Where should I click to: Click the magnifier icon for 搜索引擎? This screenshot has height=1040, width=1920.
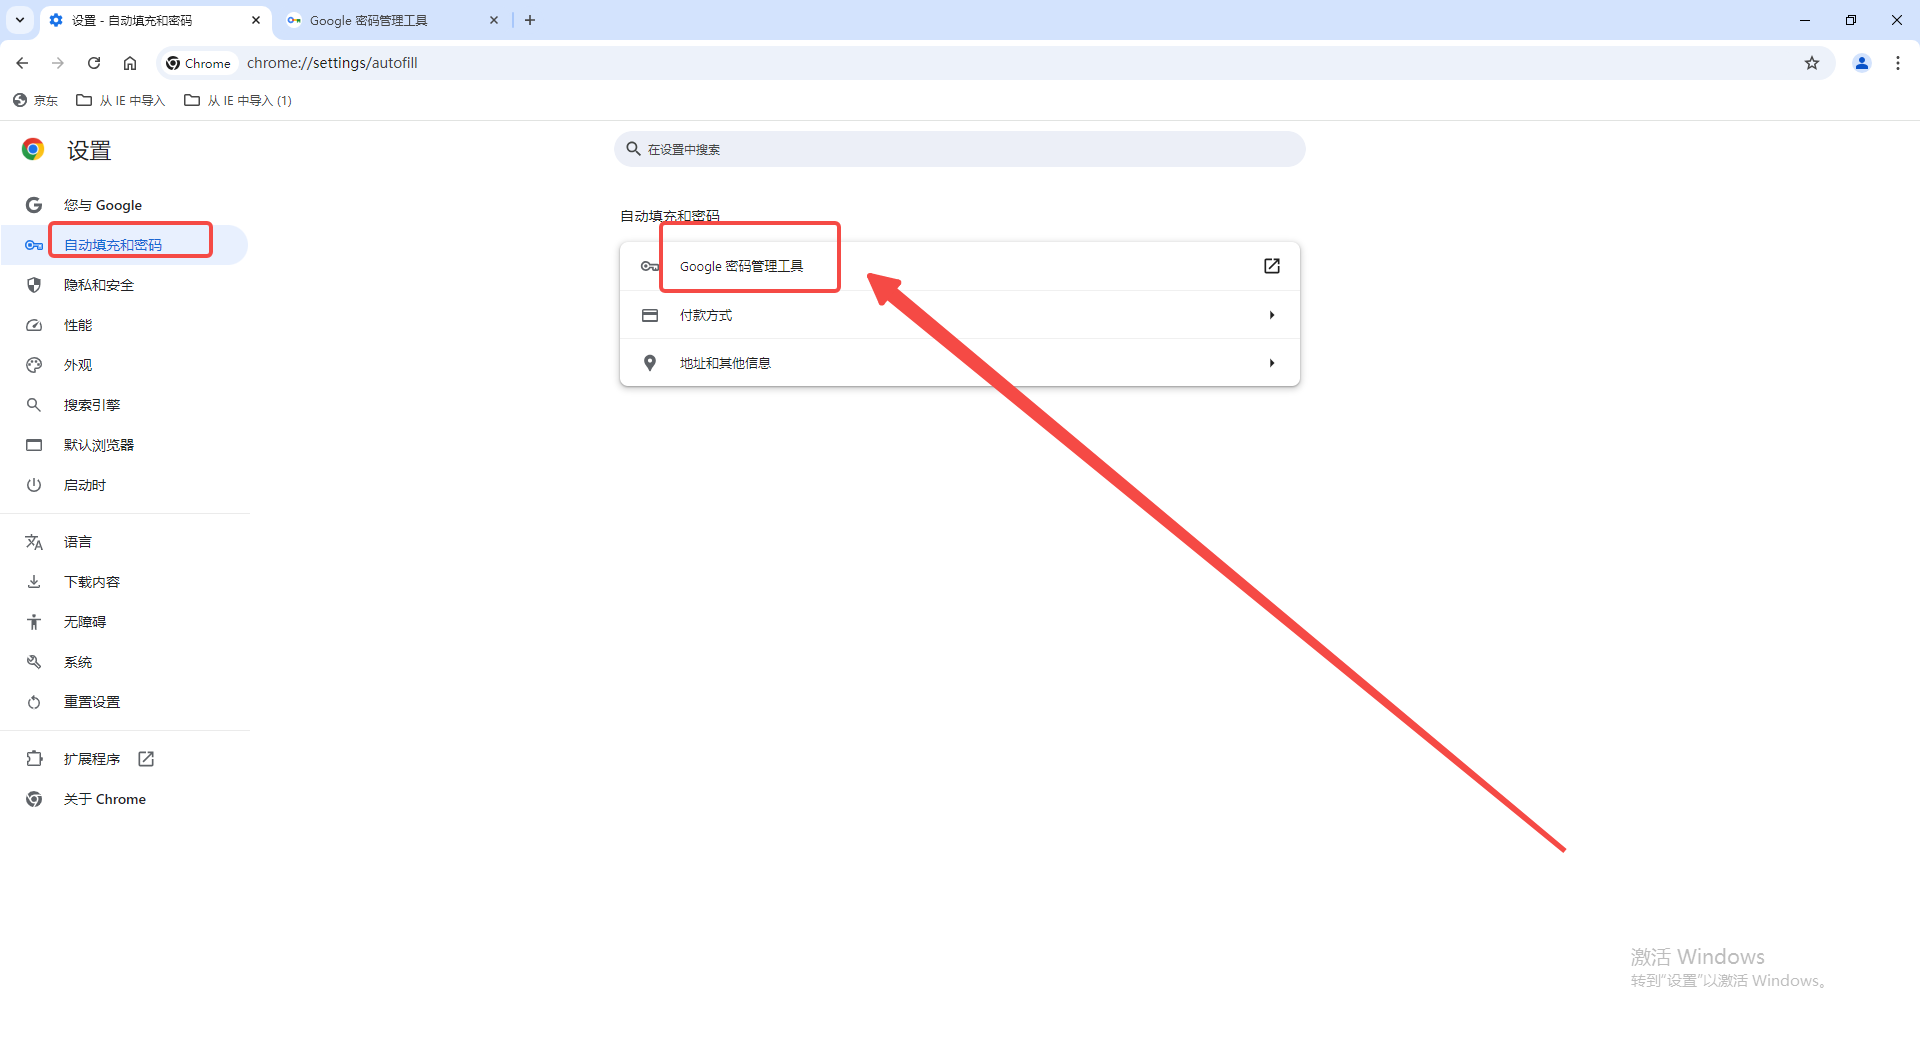34,405
